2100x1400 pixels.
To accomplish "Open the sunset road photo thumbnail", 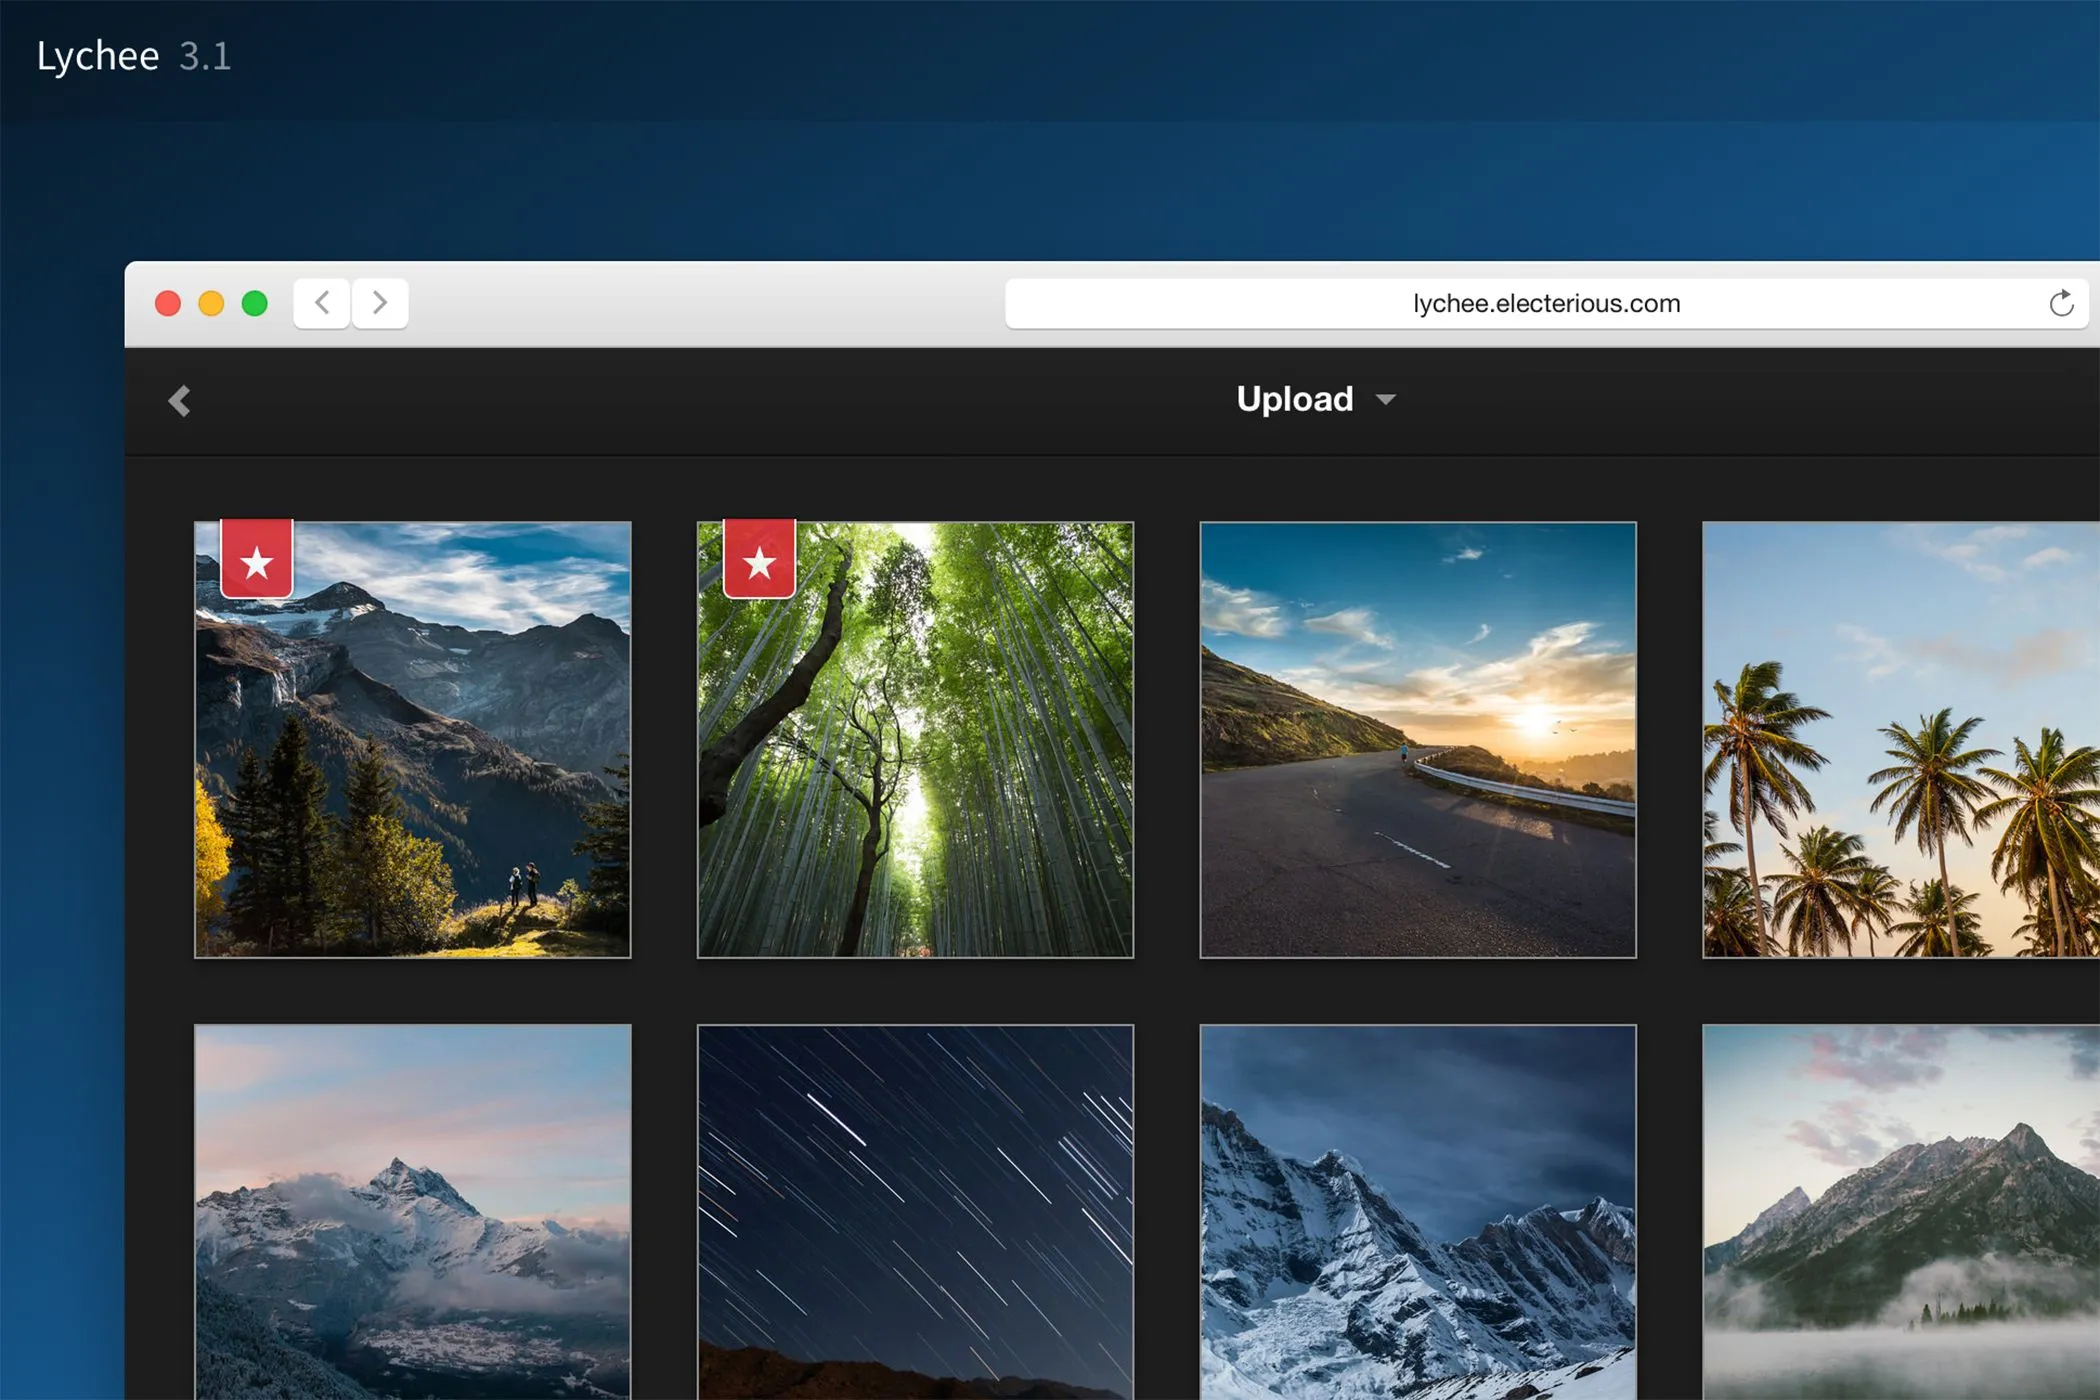I will tap(1418, 740).
